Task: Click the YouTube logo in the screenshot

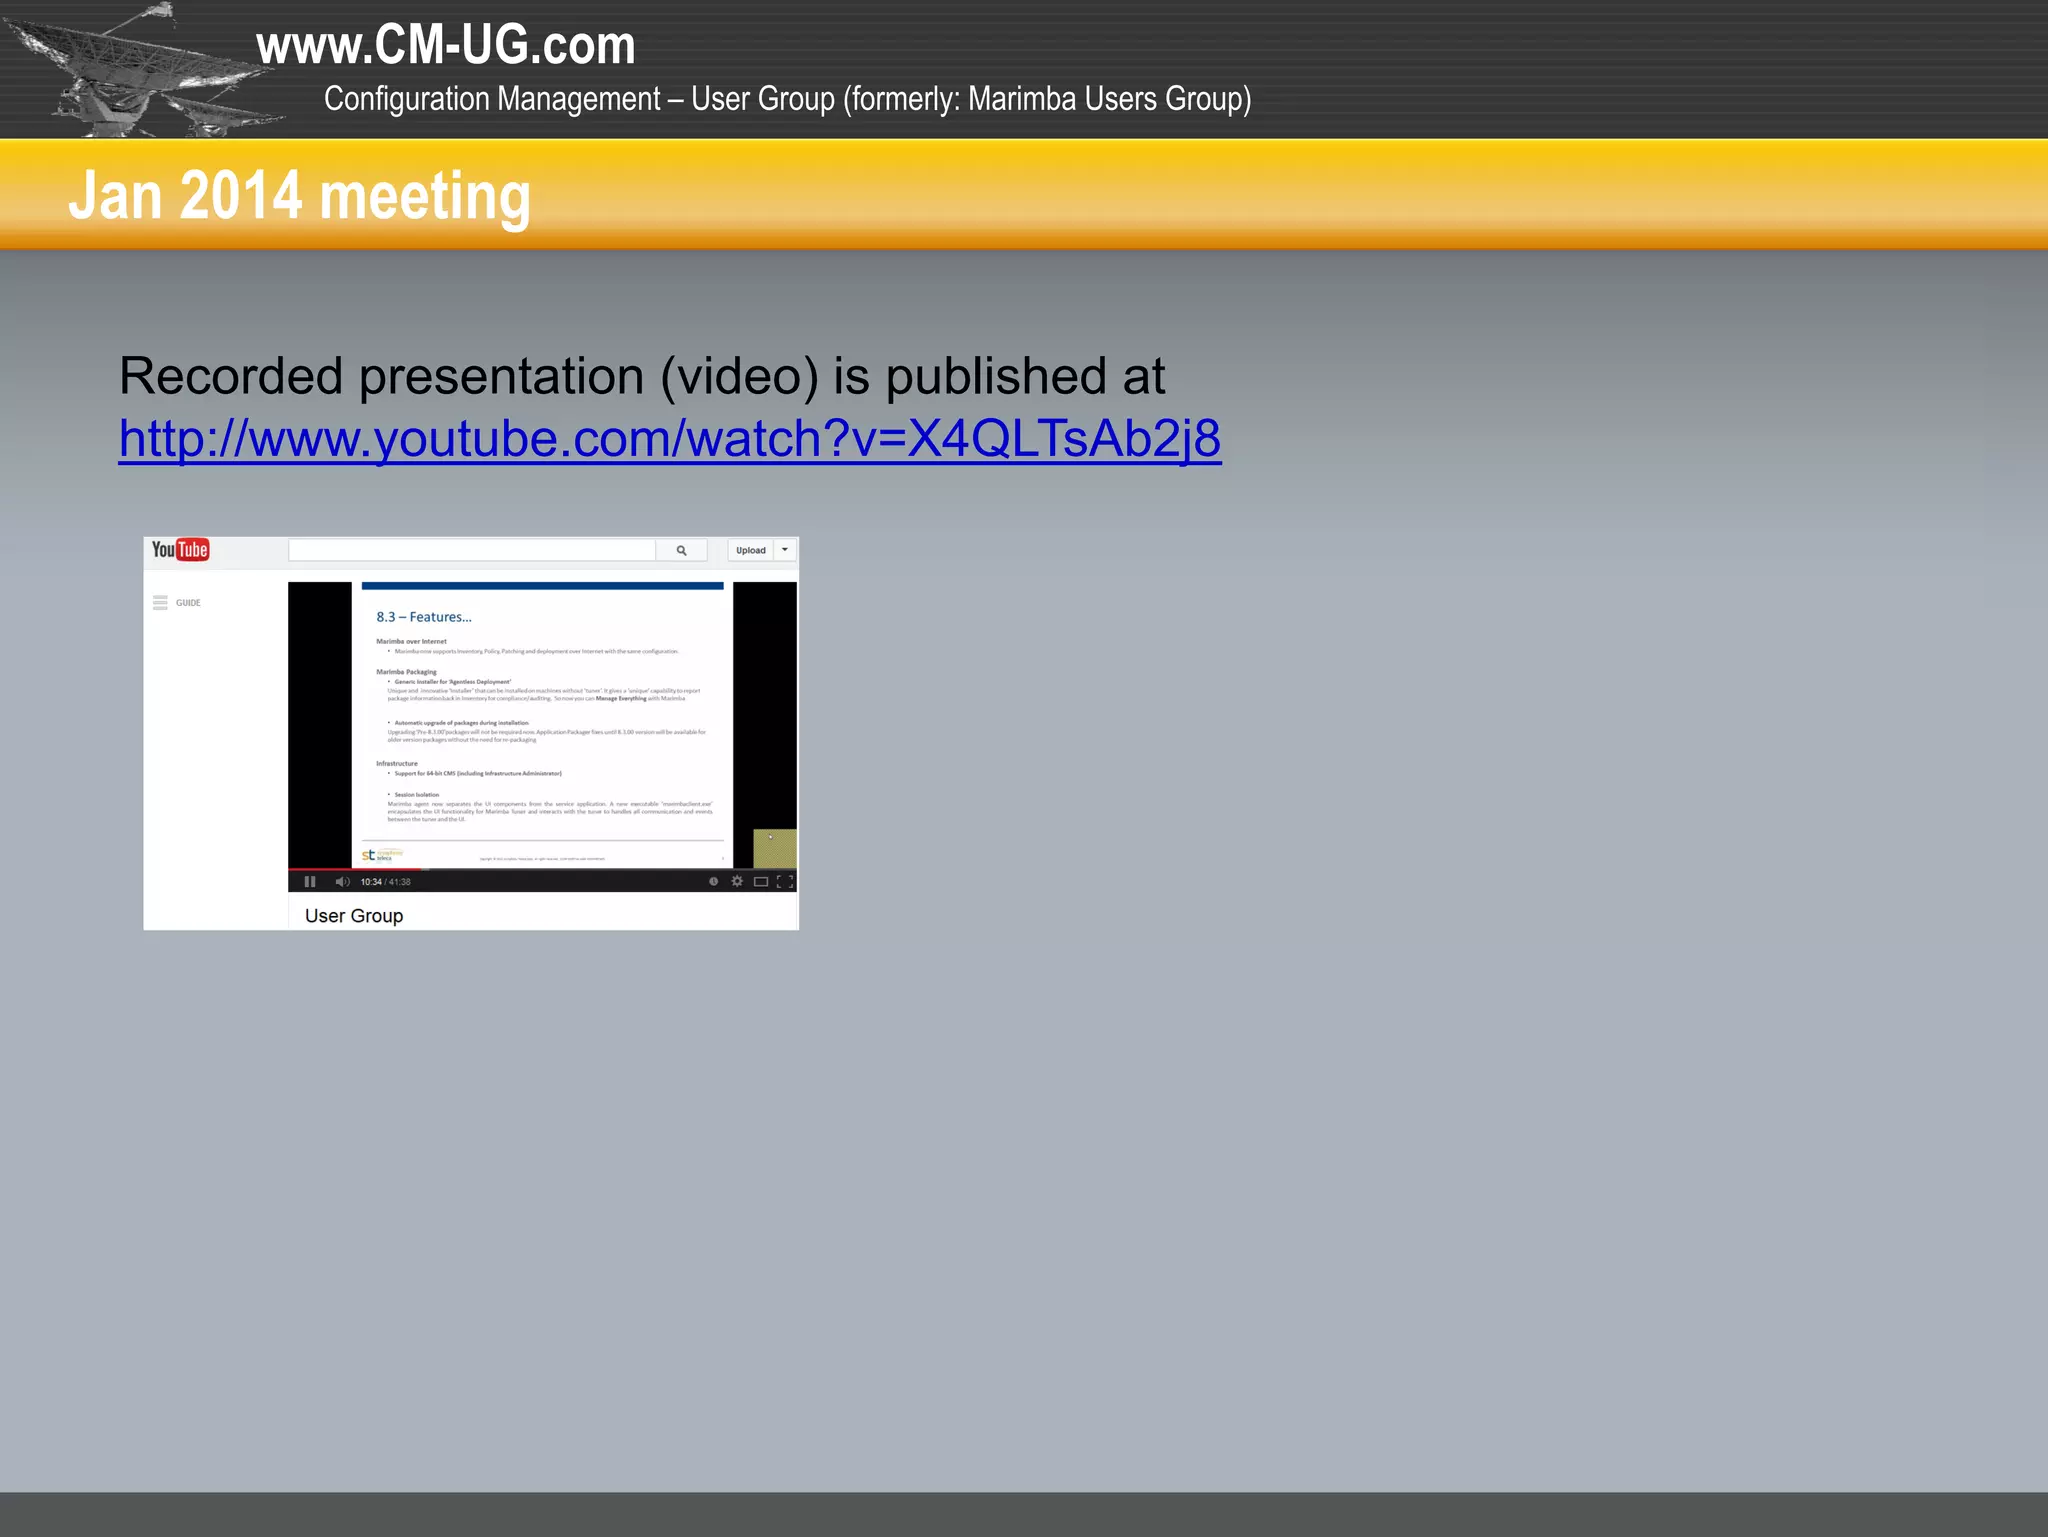Action: click(x=180, y=549)
